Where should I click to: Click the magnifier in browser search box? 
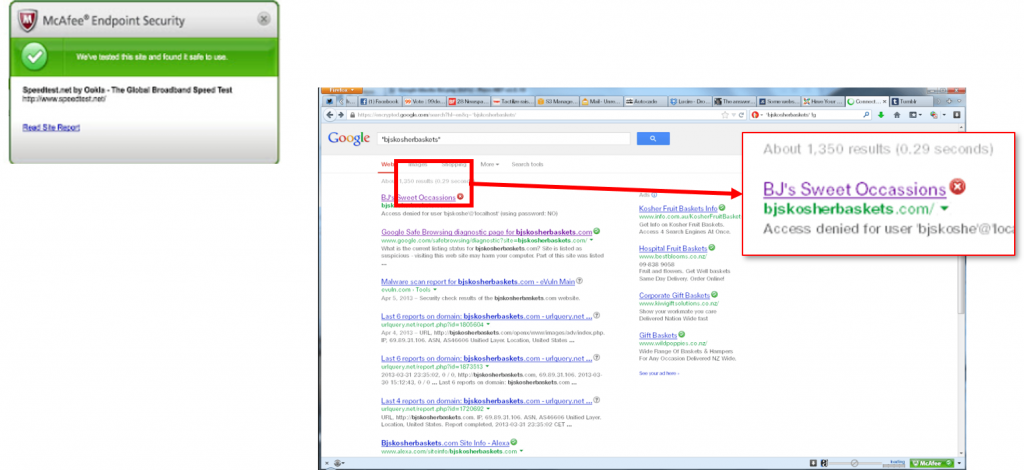(x=866, y=115)
